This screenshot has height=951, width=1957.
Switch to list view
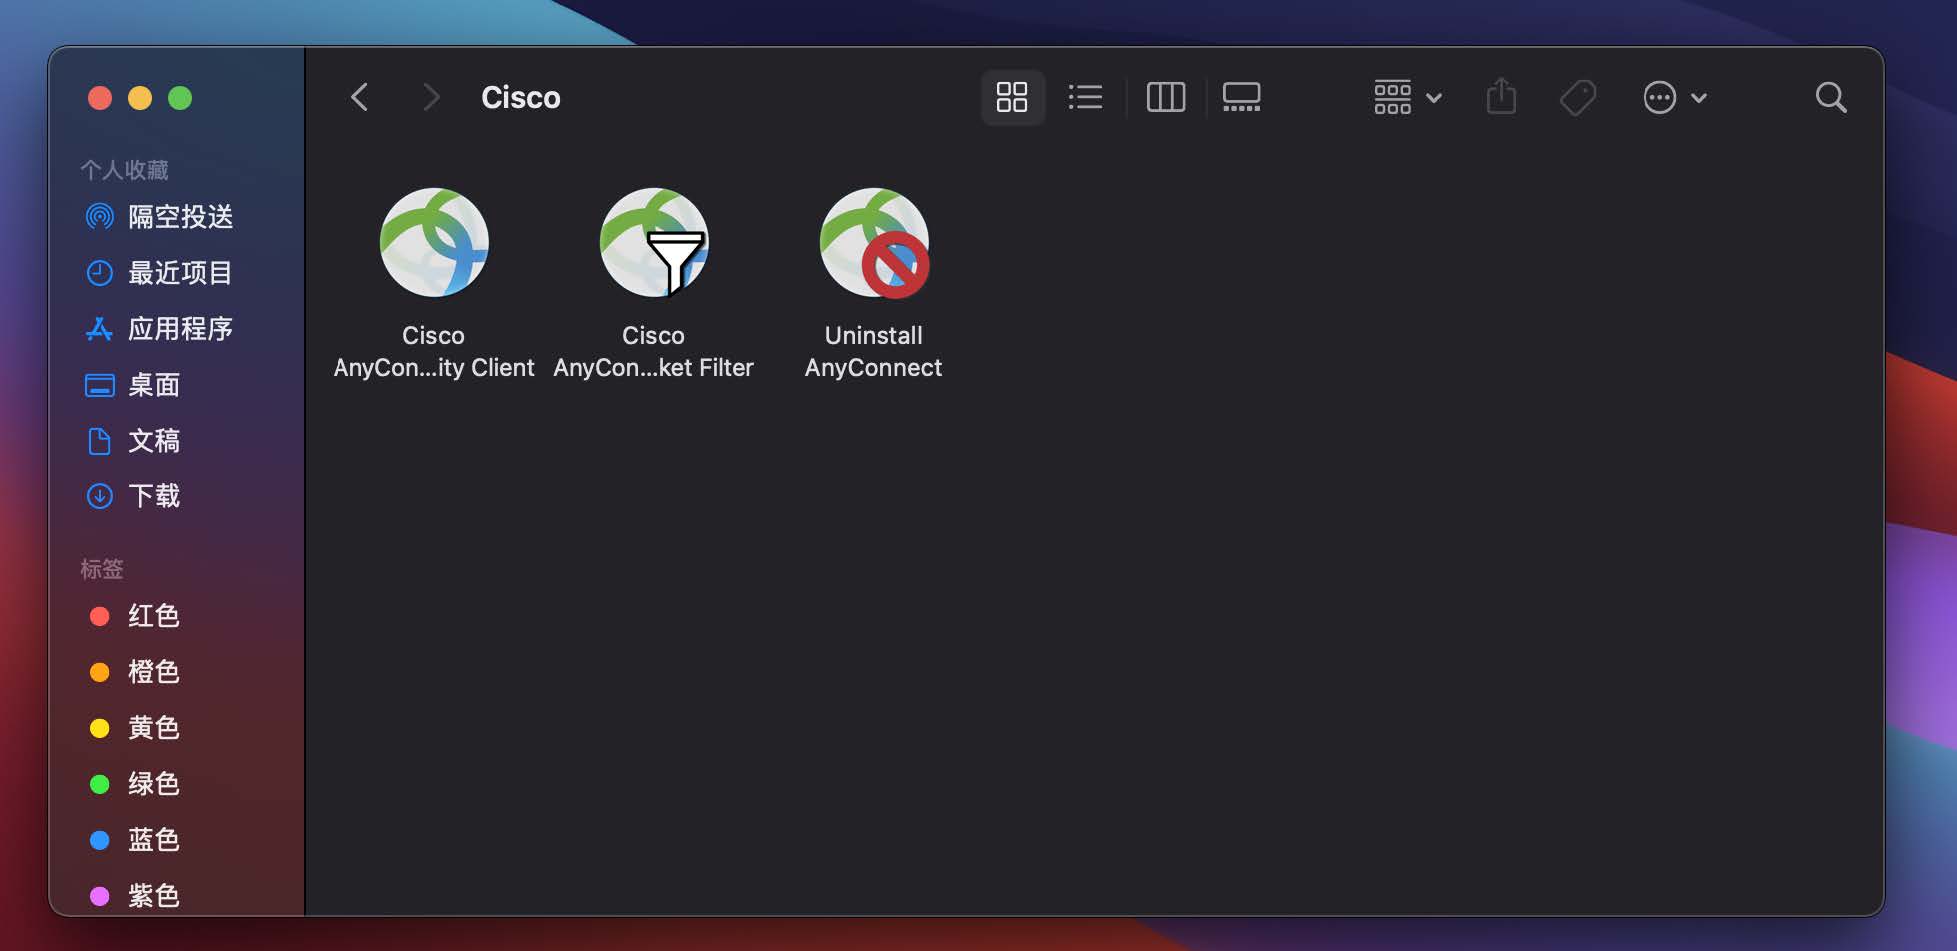point(1085,97)
